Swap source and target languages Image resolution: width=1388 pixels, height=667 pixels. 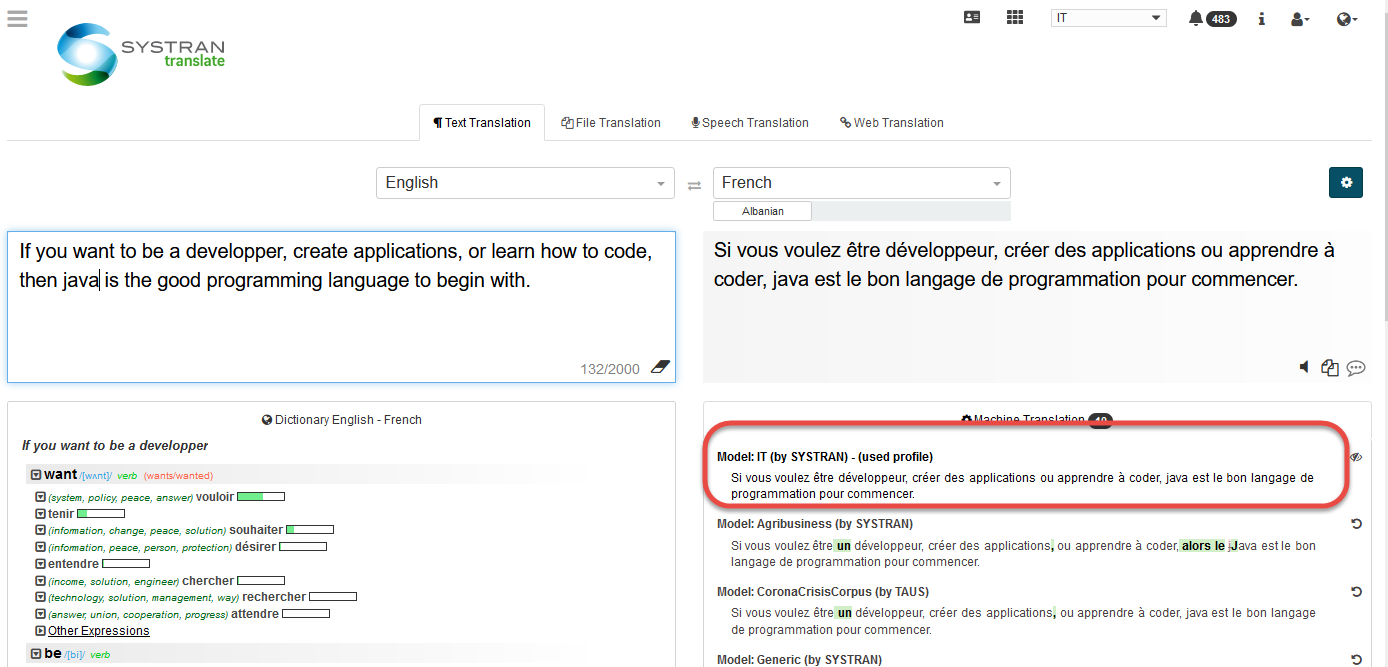(694, 185)
